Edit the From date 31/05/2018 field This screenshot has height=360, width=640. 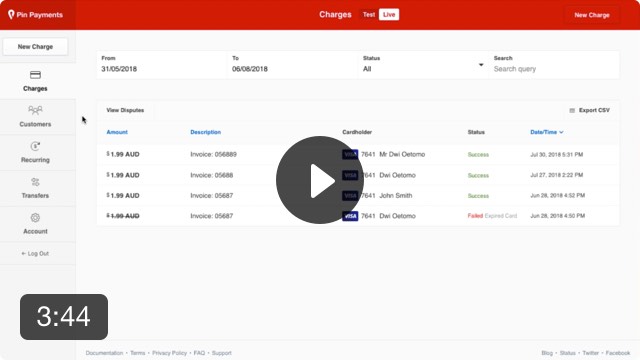click(162, 65)
